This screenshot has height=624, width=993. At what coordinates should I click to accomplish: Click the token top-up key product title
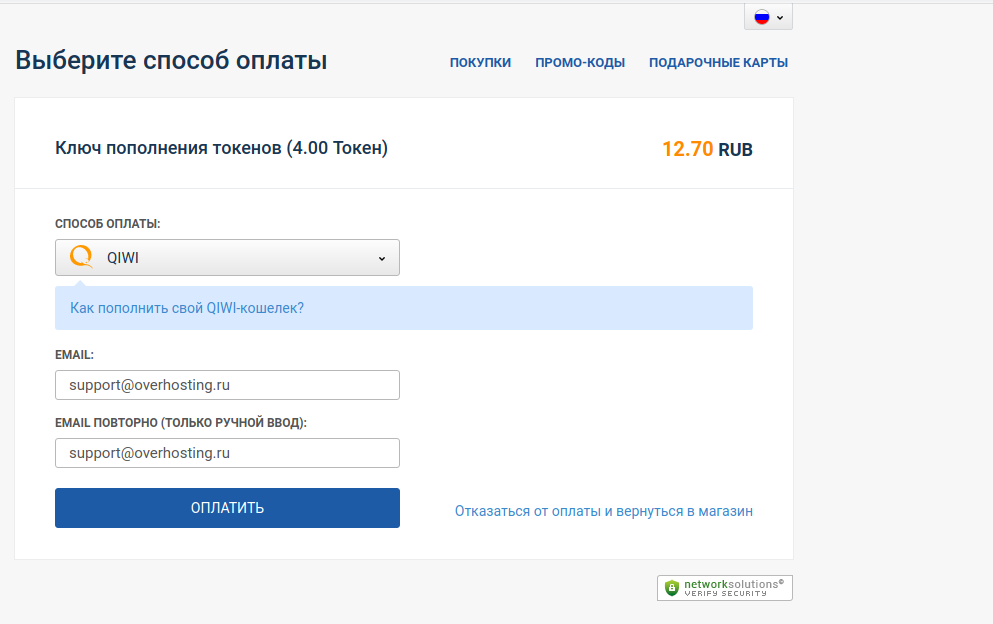pyautogui.click(x=222, y=148)
